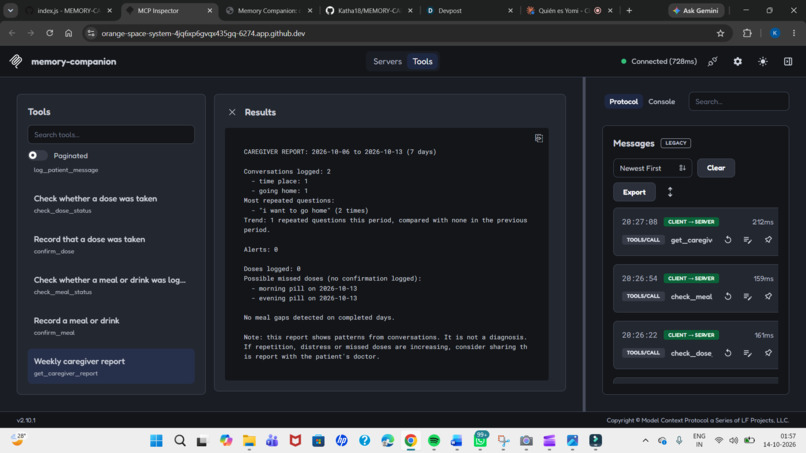
Task: Replay the check_dose tools/call message
Action: pyautogui.click(x=728, y=353)
